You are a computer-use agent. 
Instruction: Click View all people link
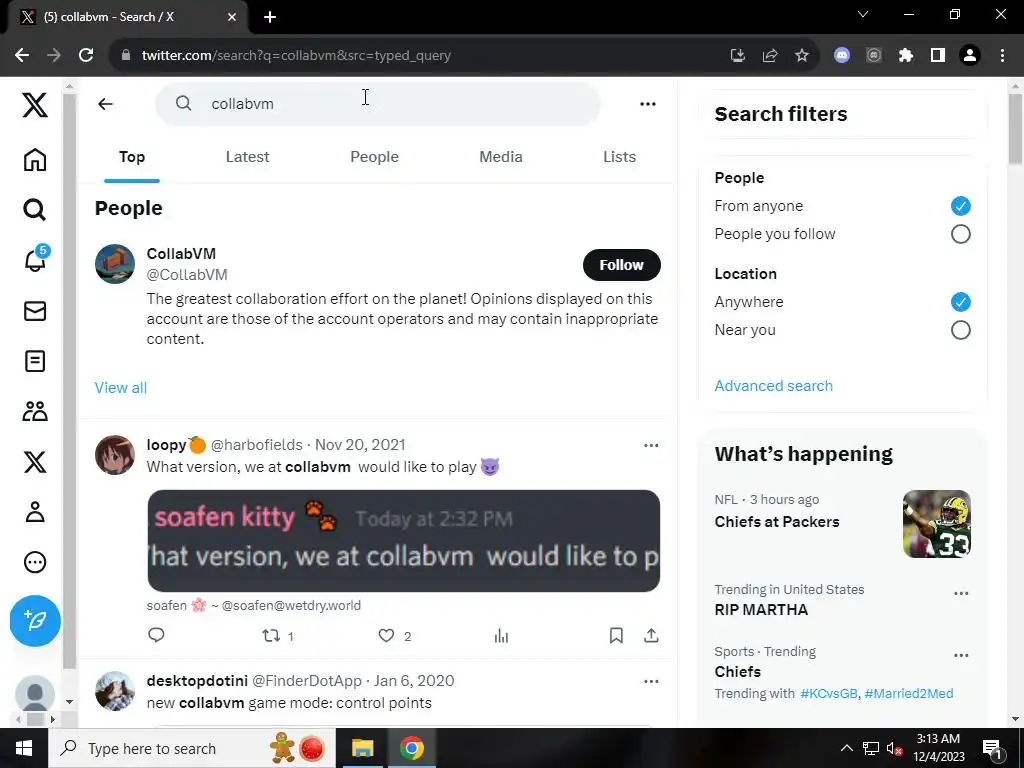pyautogui.click(x=121, y=387)
